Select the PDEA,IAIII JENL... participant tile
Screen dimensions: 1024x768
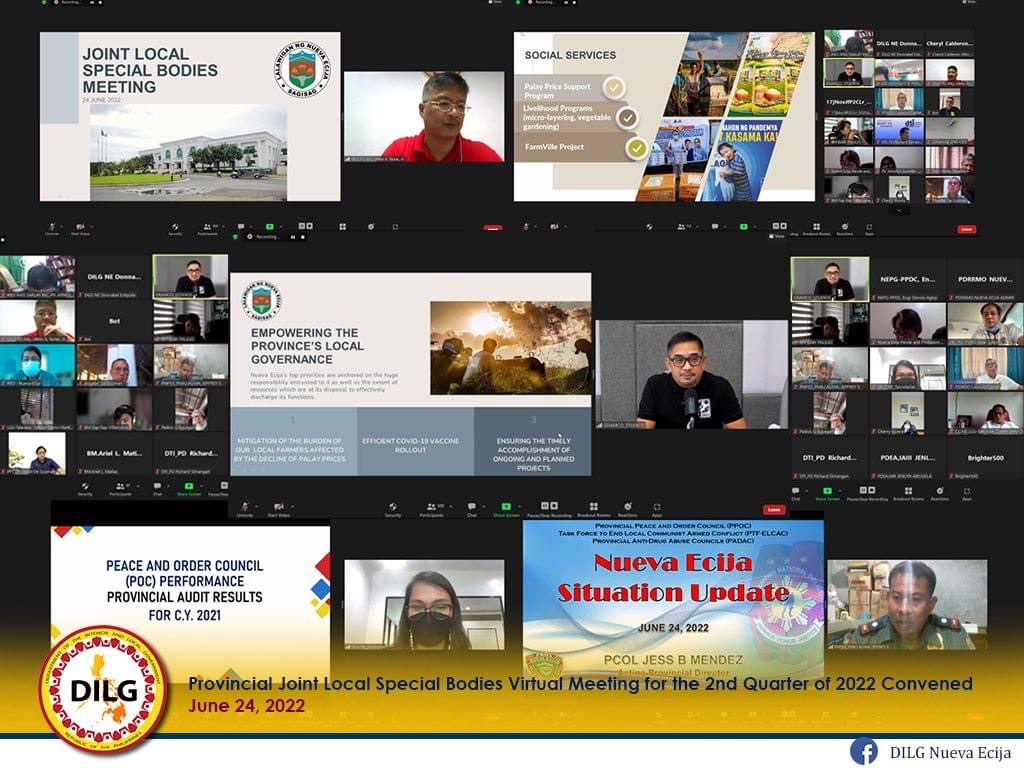coord(908,458)
